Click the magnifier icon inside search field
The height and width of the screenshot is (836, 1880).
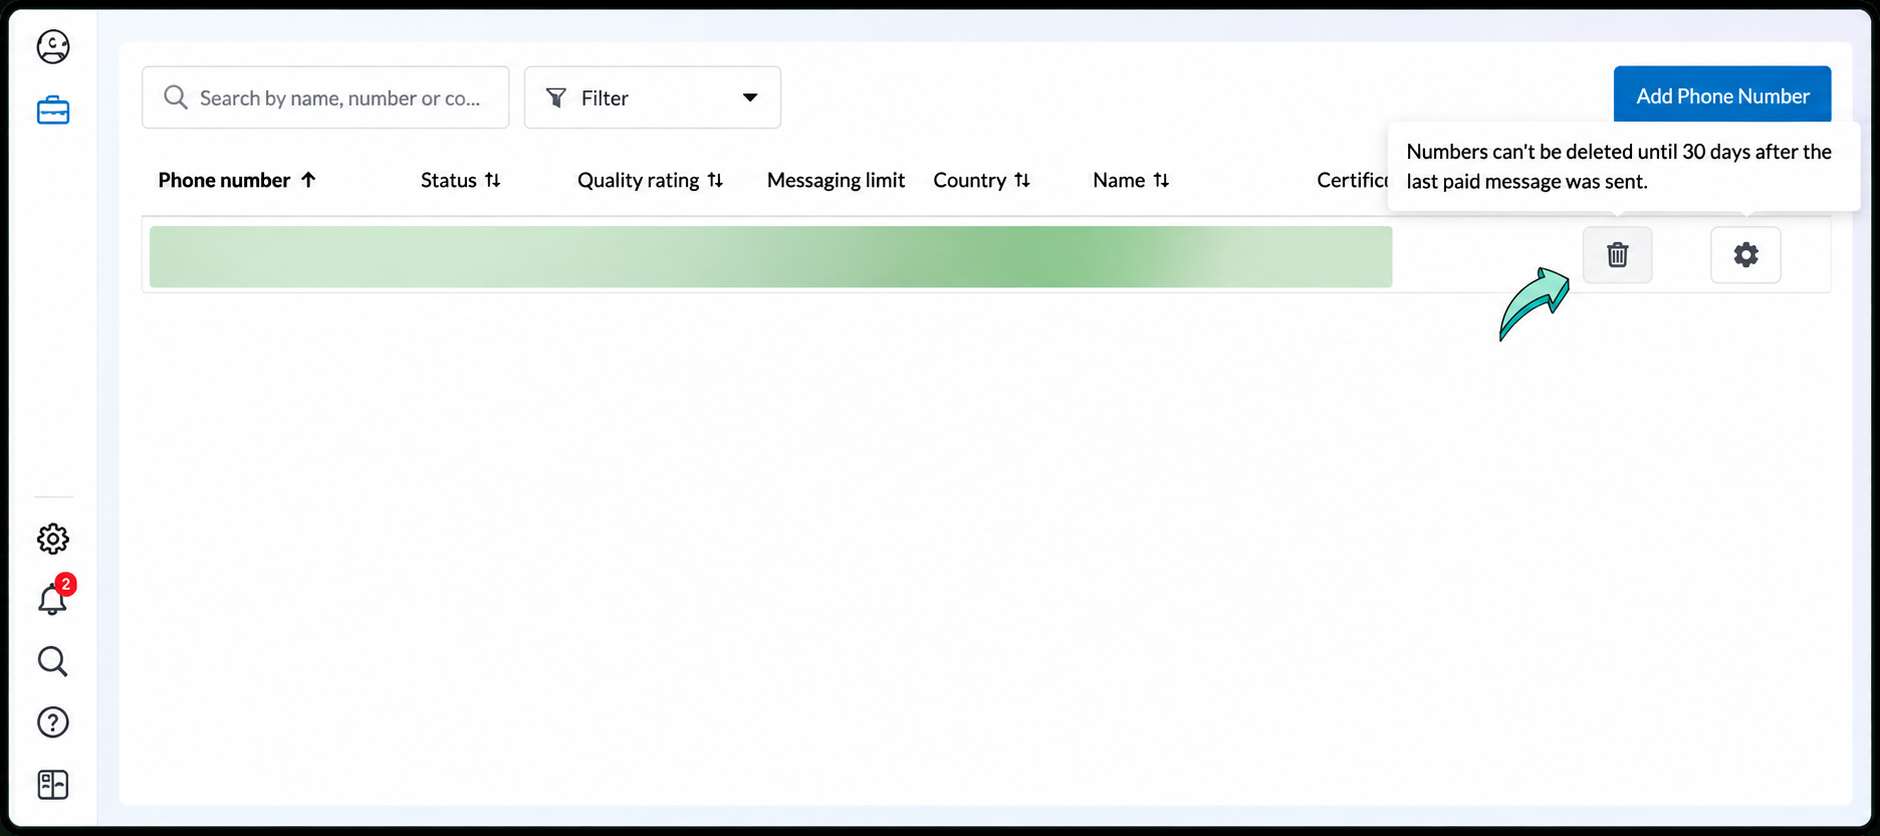(176, 97)
